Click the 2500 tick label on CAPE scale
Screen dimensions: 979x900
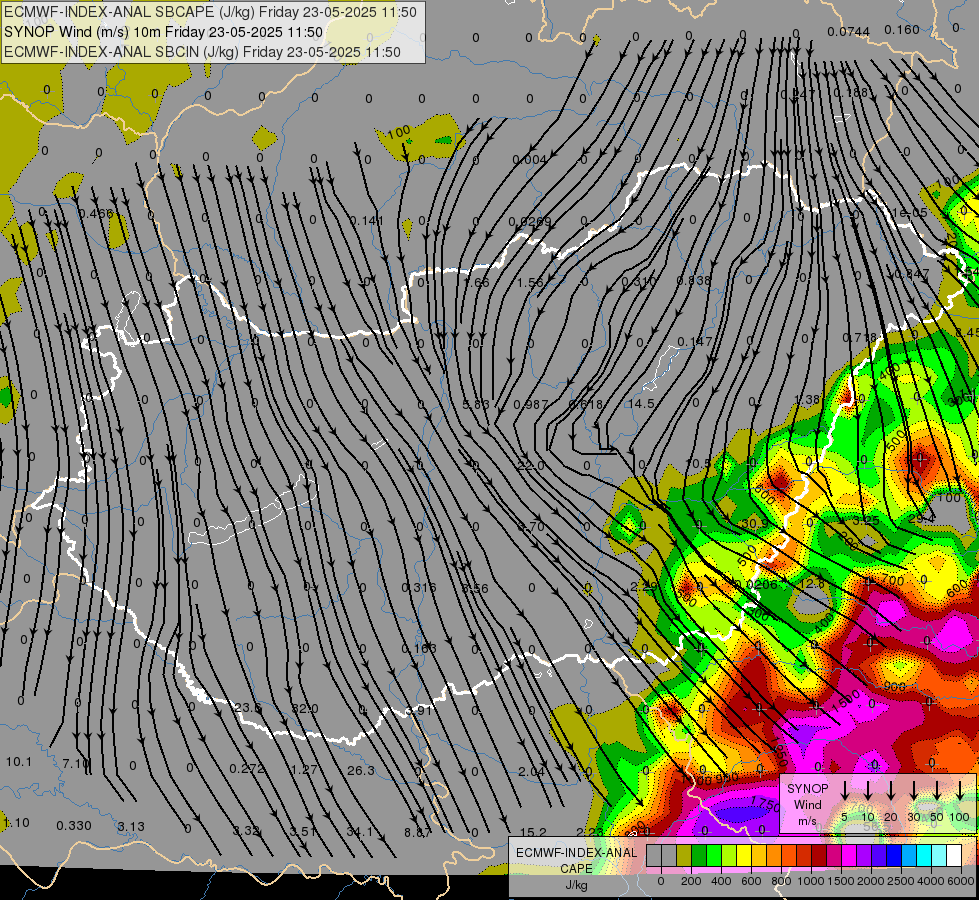[x=901, y=881]
